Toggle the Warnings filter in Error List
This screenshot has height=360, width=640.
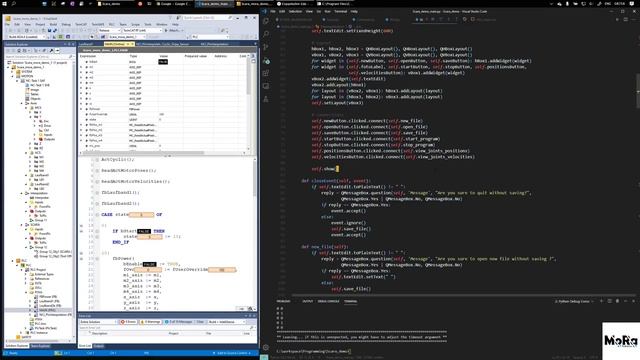(x=150, y=322)
